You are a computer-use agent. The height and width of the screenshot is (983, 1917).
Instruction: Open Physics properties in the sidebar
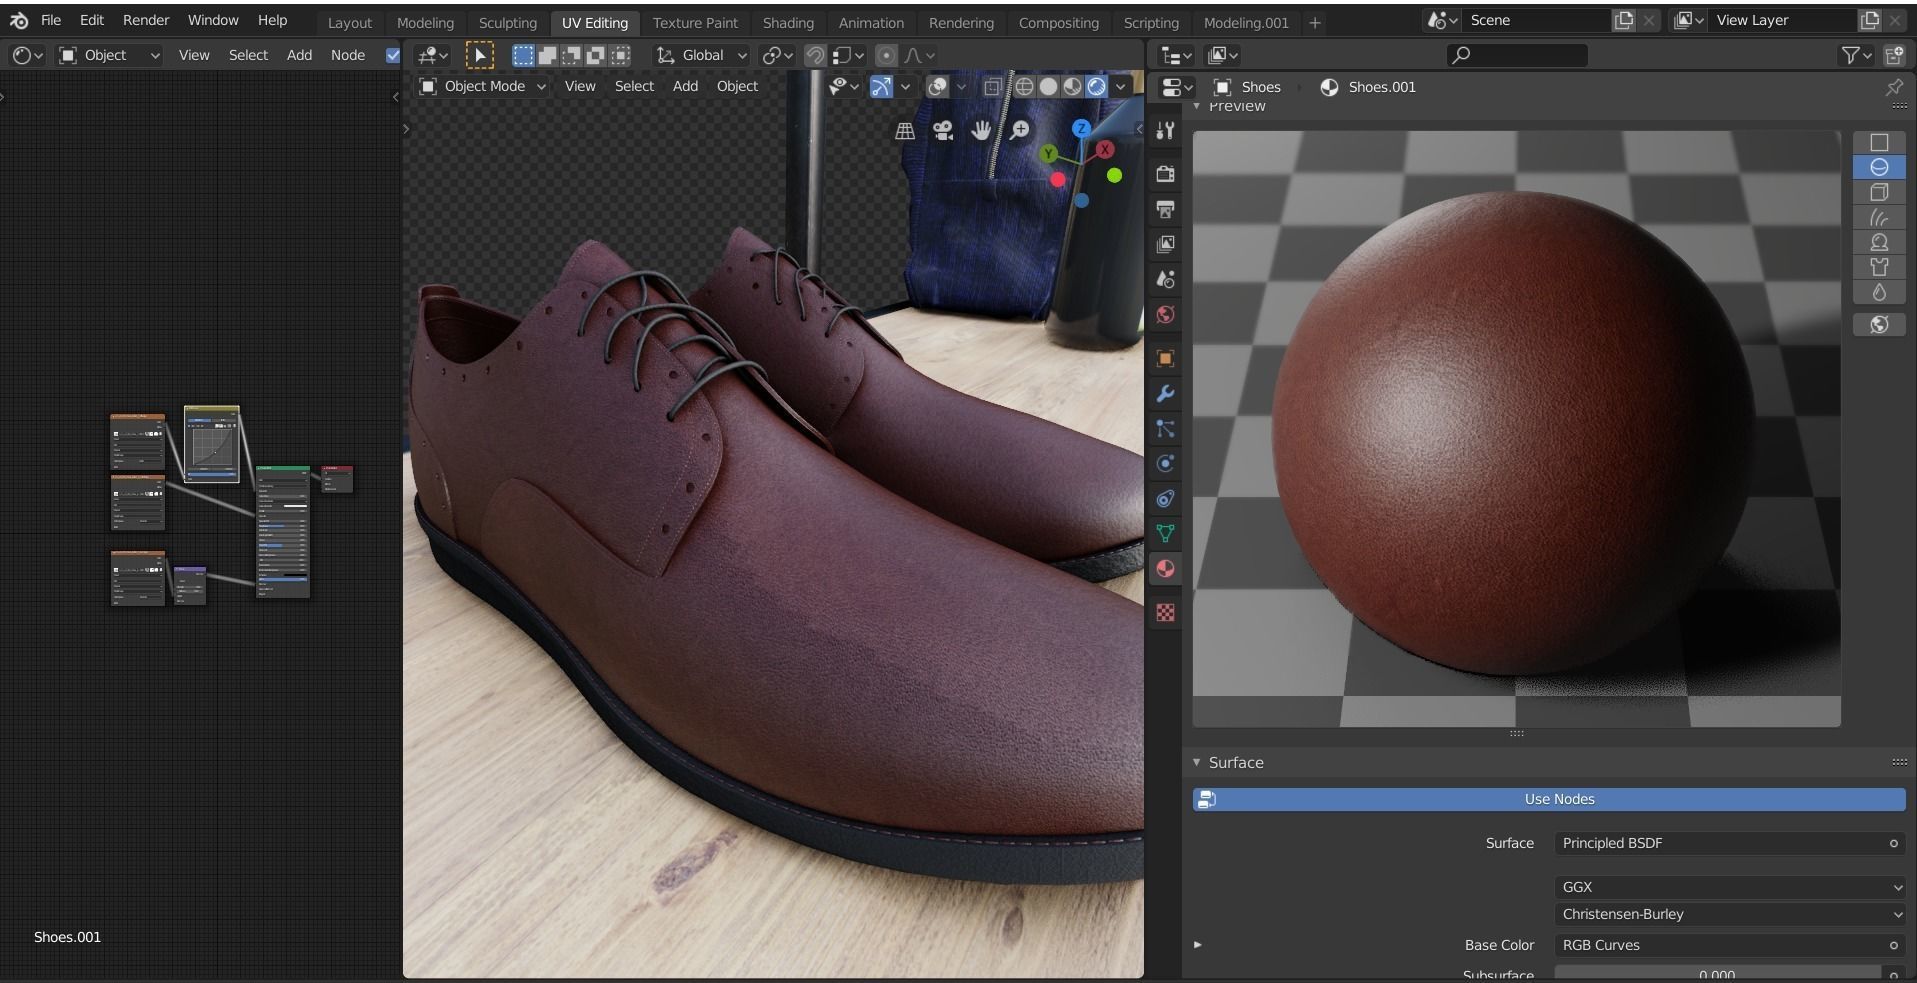[x=1166, y=463]
